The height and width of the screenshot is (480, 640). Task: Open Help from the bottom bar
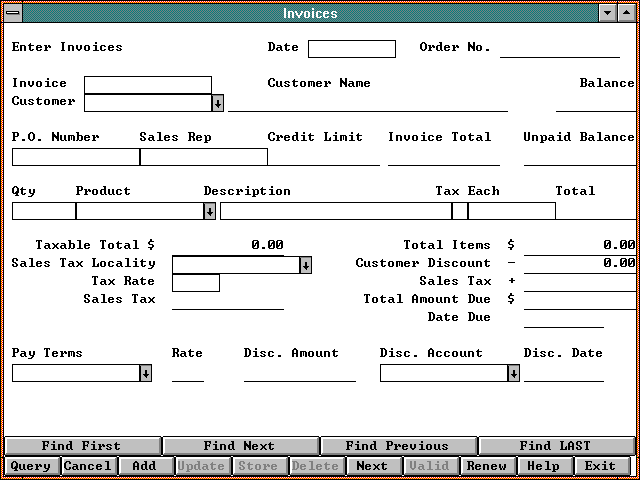[544, 466]
